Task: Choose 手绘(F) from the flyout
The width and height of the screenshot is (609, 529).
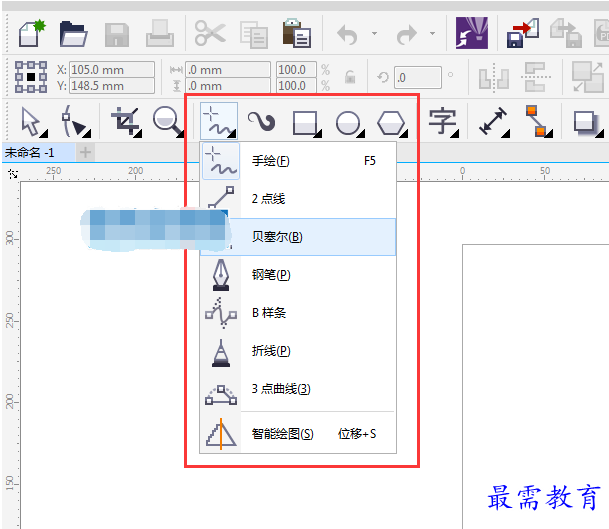Action: tap(298, 161)
